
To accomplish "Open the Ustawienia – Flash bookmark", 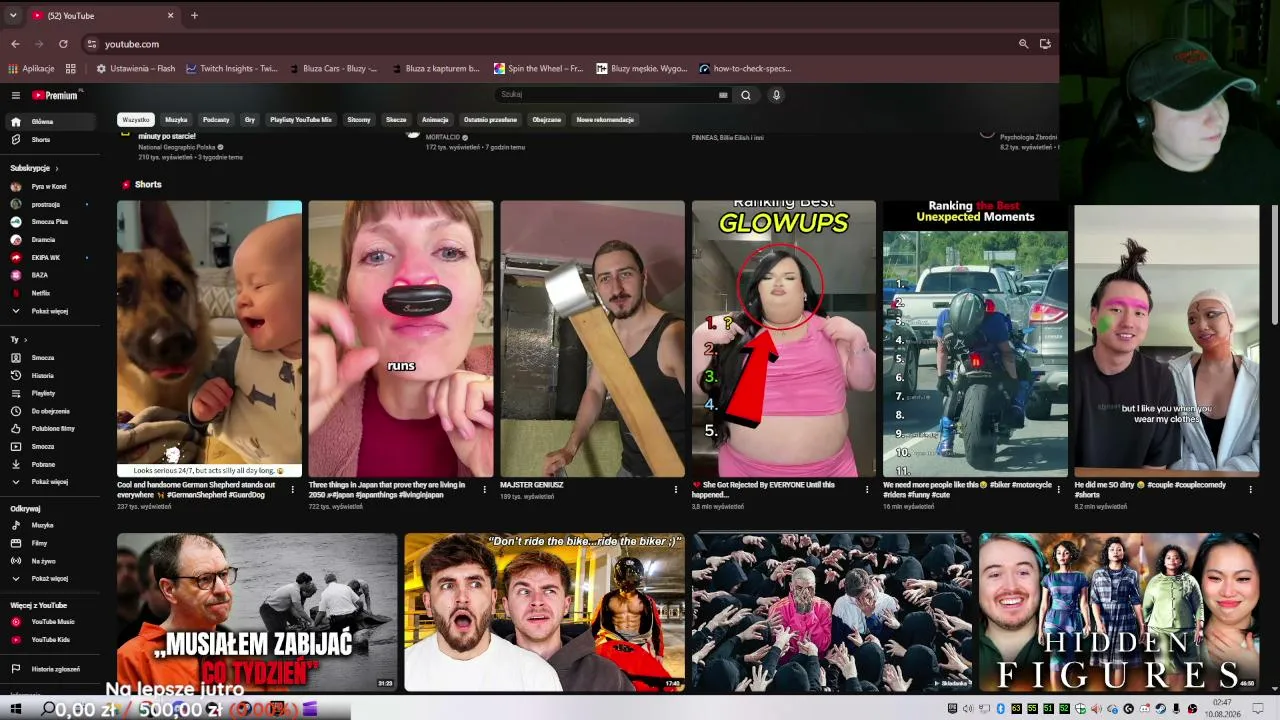I will coord(136,69).
